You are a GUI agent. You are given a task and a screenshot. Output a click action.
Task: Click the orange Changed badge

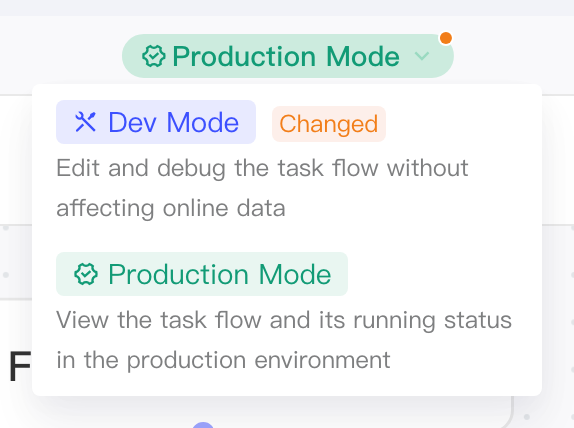point(329,124)
